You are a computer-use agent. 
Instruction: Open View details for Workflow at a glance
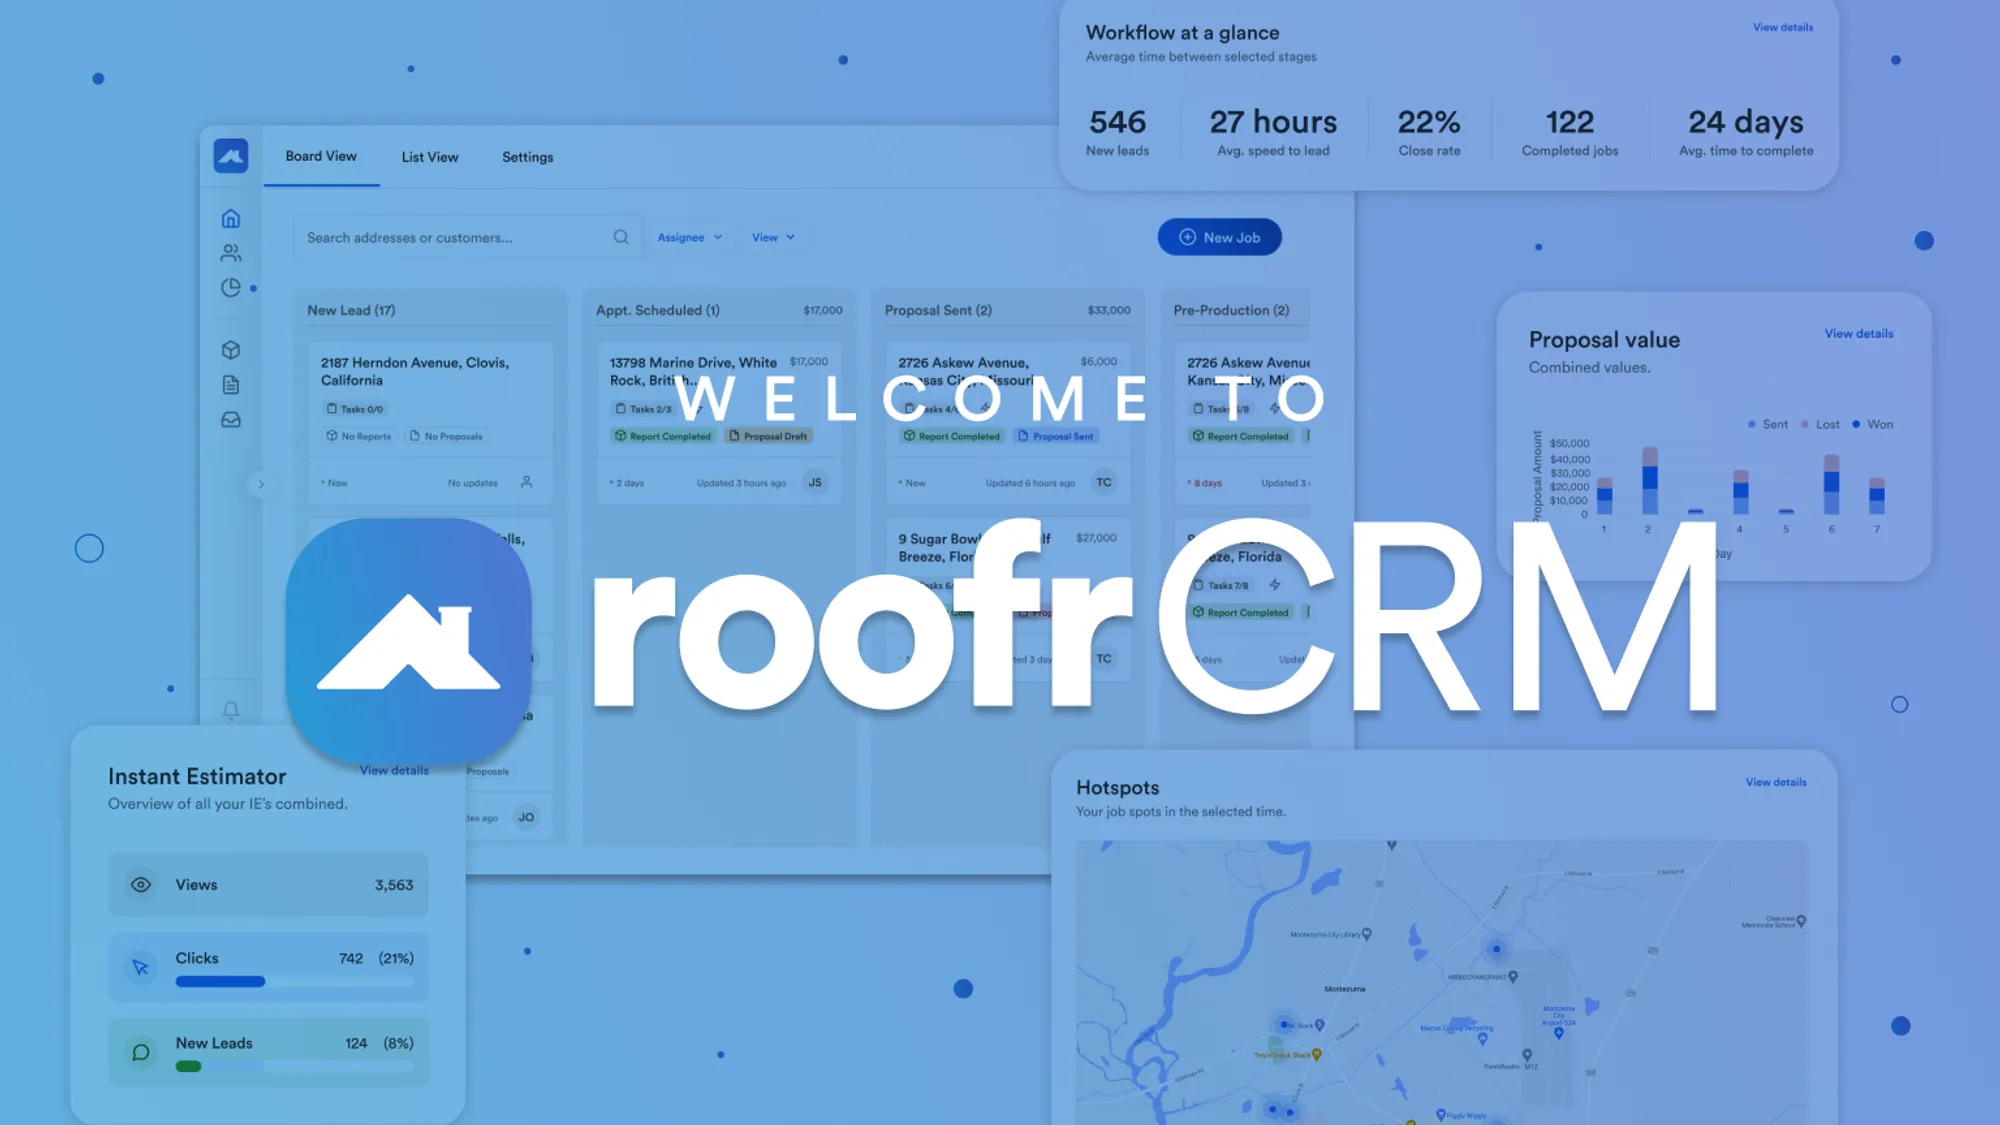click(1782, 27)
